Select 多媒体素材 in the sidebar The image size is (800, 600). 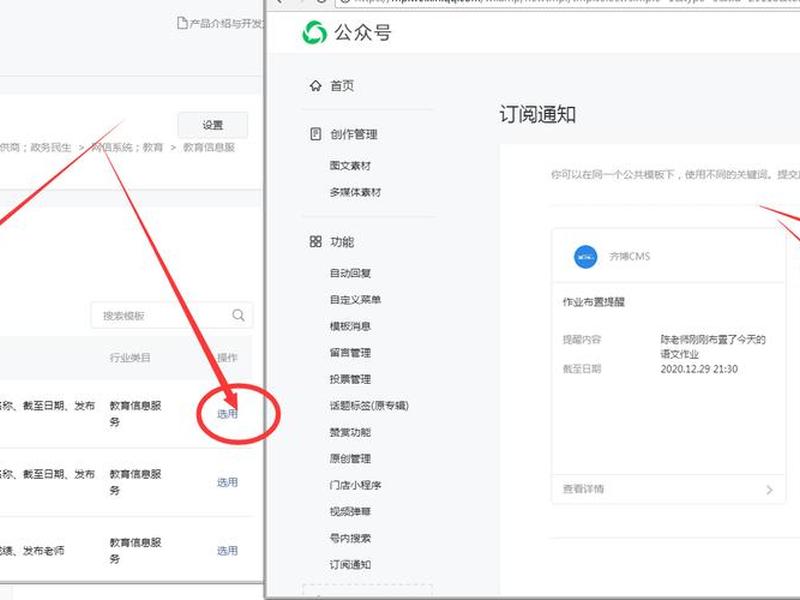click(355, 192)
